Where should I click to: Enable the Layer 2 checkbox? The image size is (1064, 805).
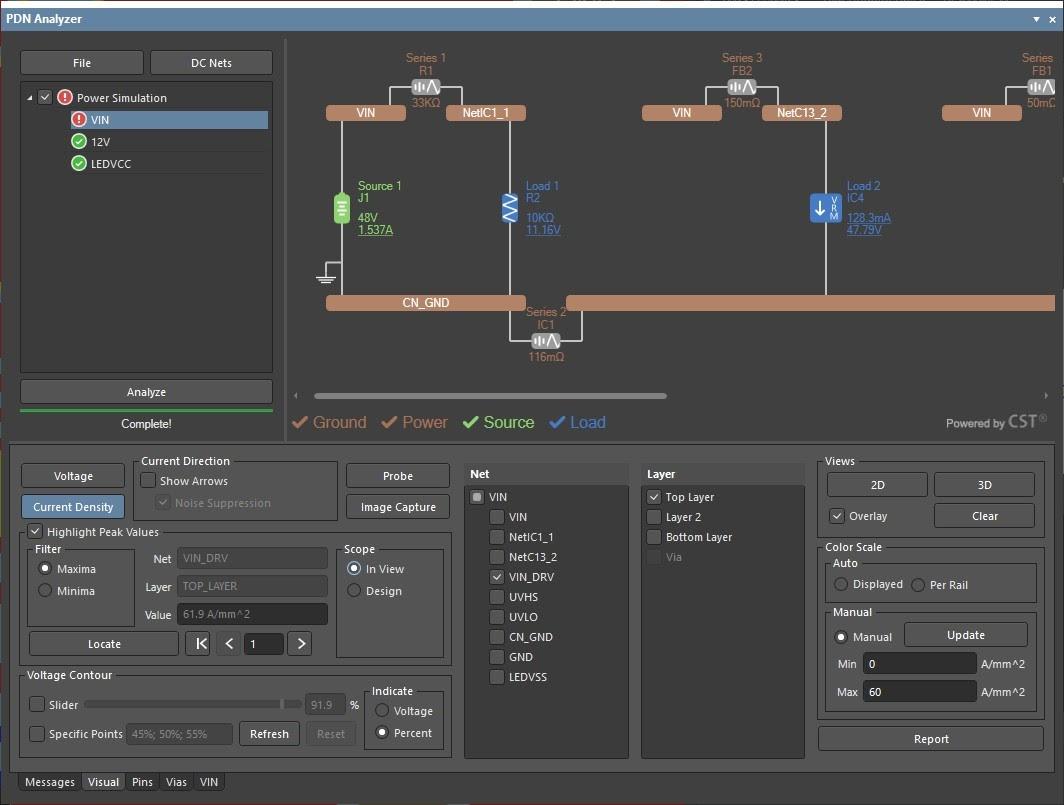[654, 517]
